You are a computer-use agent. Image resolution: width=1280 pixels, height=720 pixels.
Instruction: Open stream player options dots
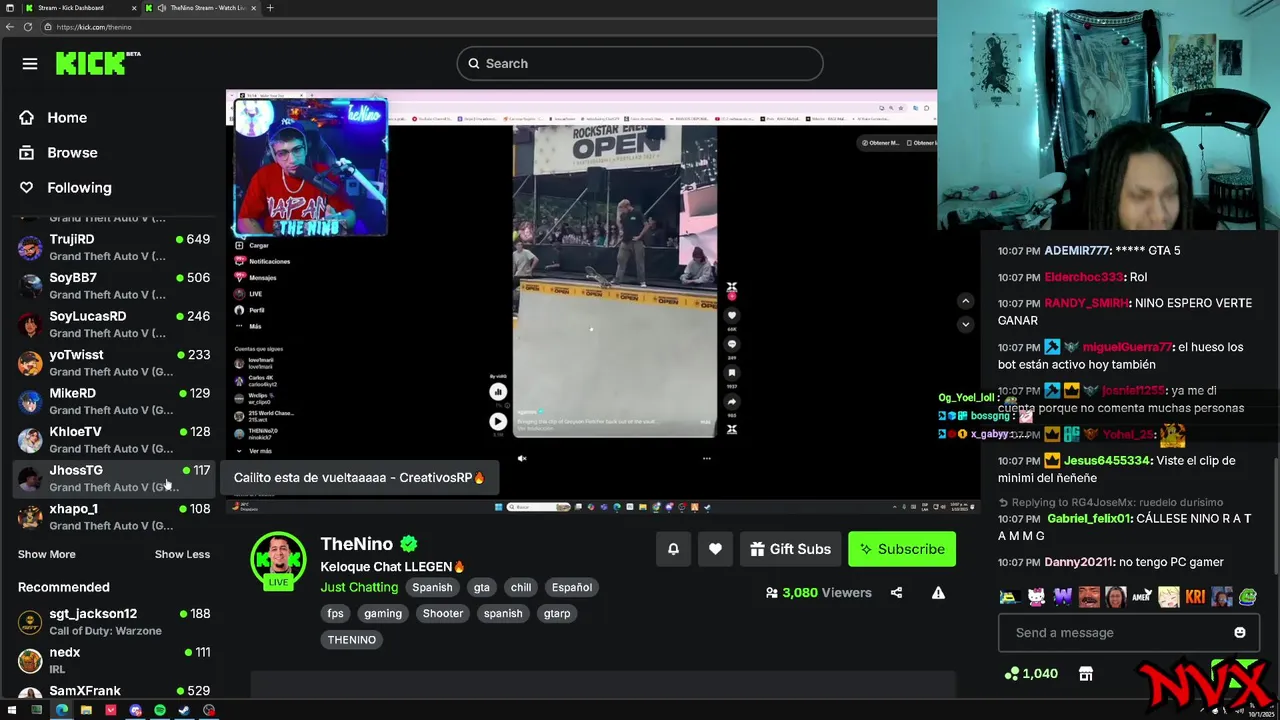[x=706, y=458]
